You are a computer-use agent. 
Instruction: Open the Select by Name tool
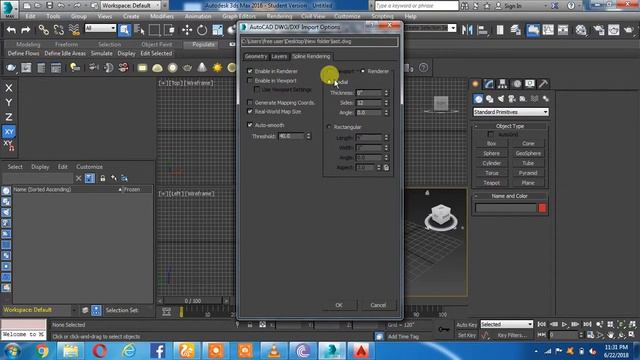tap(139, 30)
